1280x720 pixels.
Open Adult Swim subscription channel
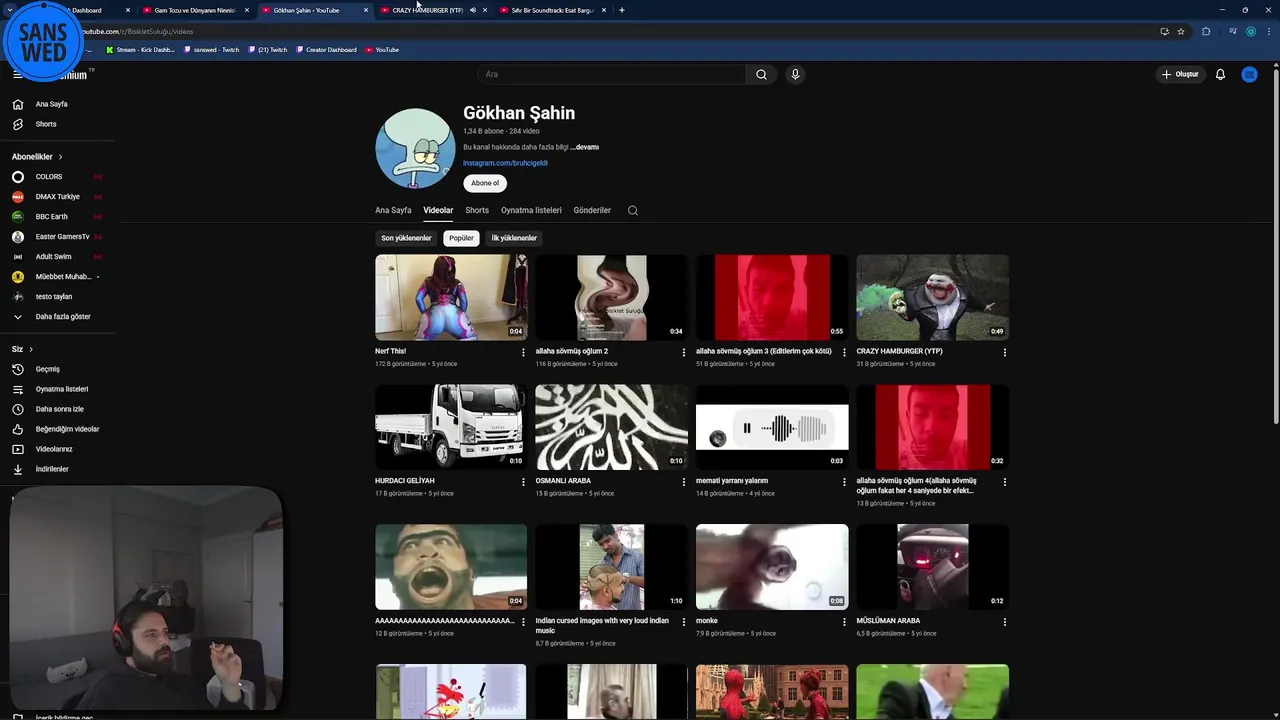click(x=57, y=257)
